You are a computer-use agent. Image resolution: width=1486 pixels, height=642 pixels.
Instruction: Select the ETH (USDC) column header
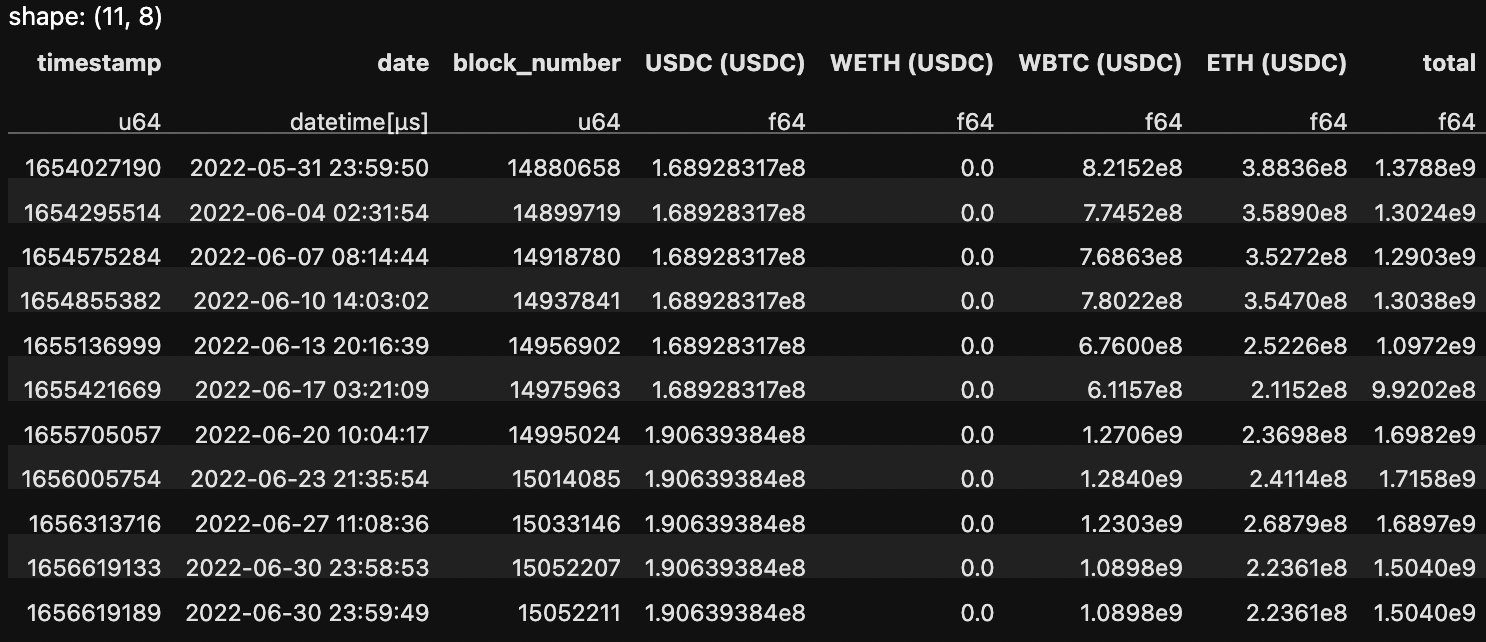point(1277,63)
